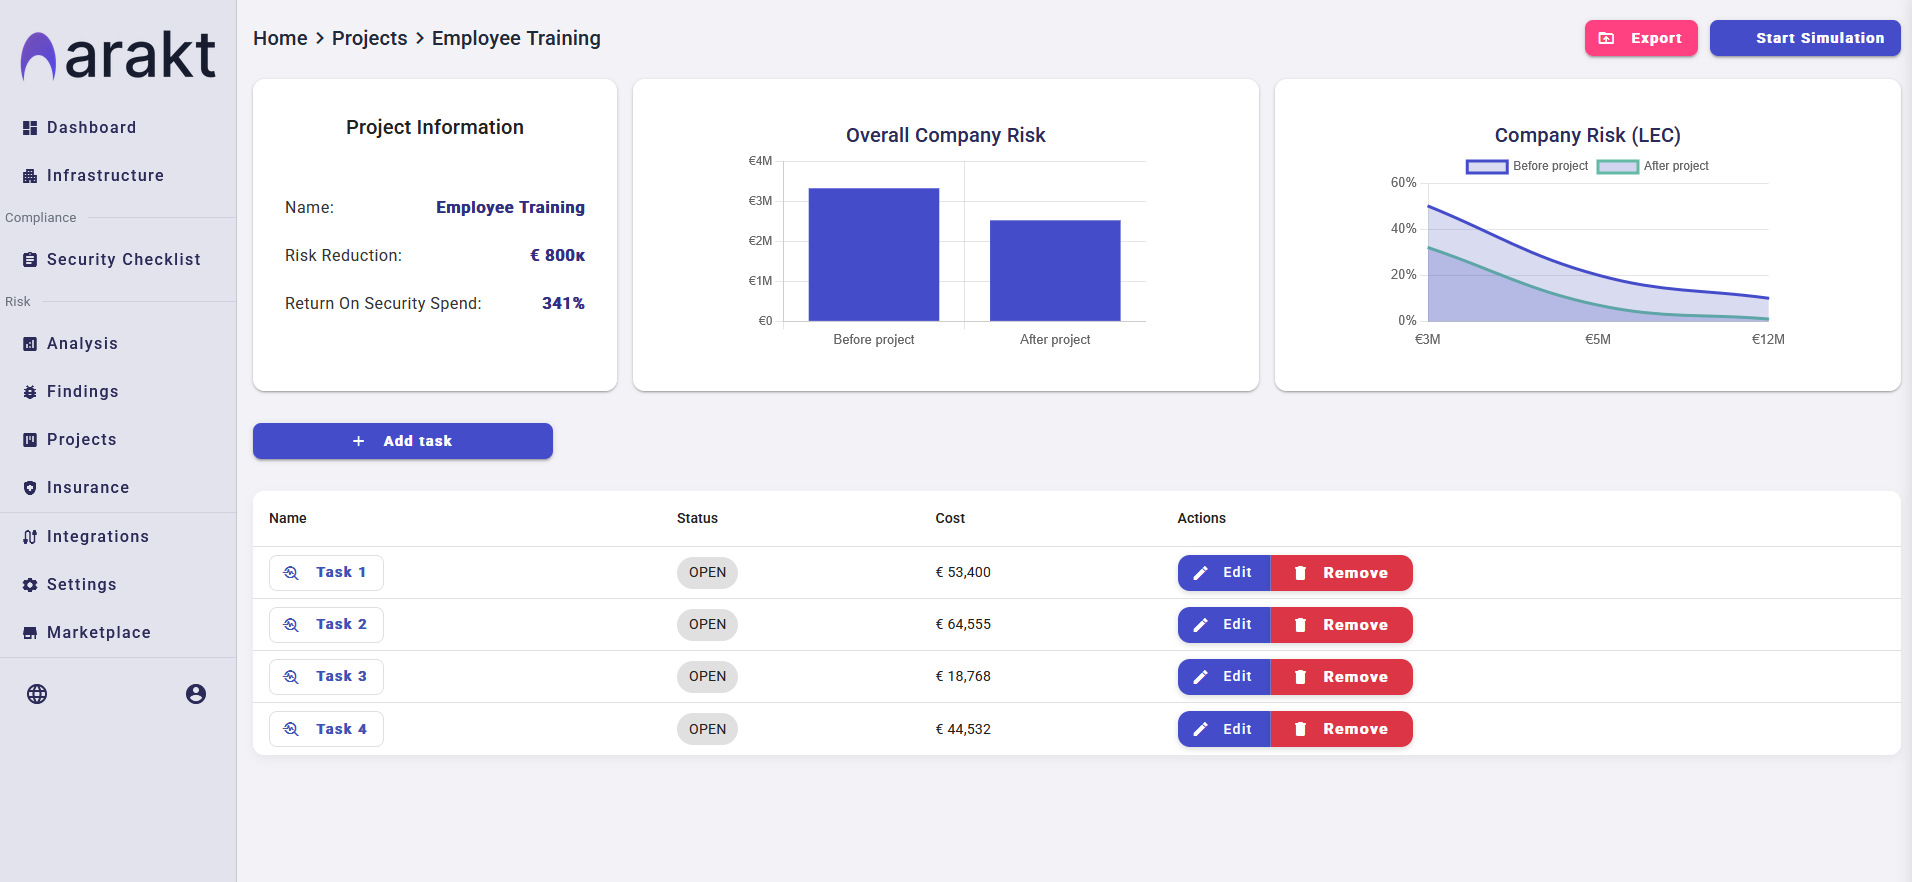This screenshot has width=1912, height=882.
Task: Toggle 'Before project' legend series in LEC chart
Action: [x=1527, y=166]
